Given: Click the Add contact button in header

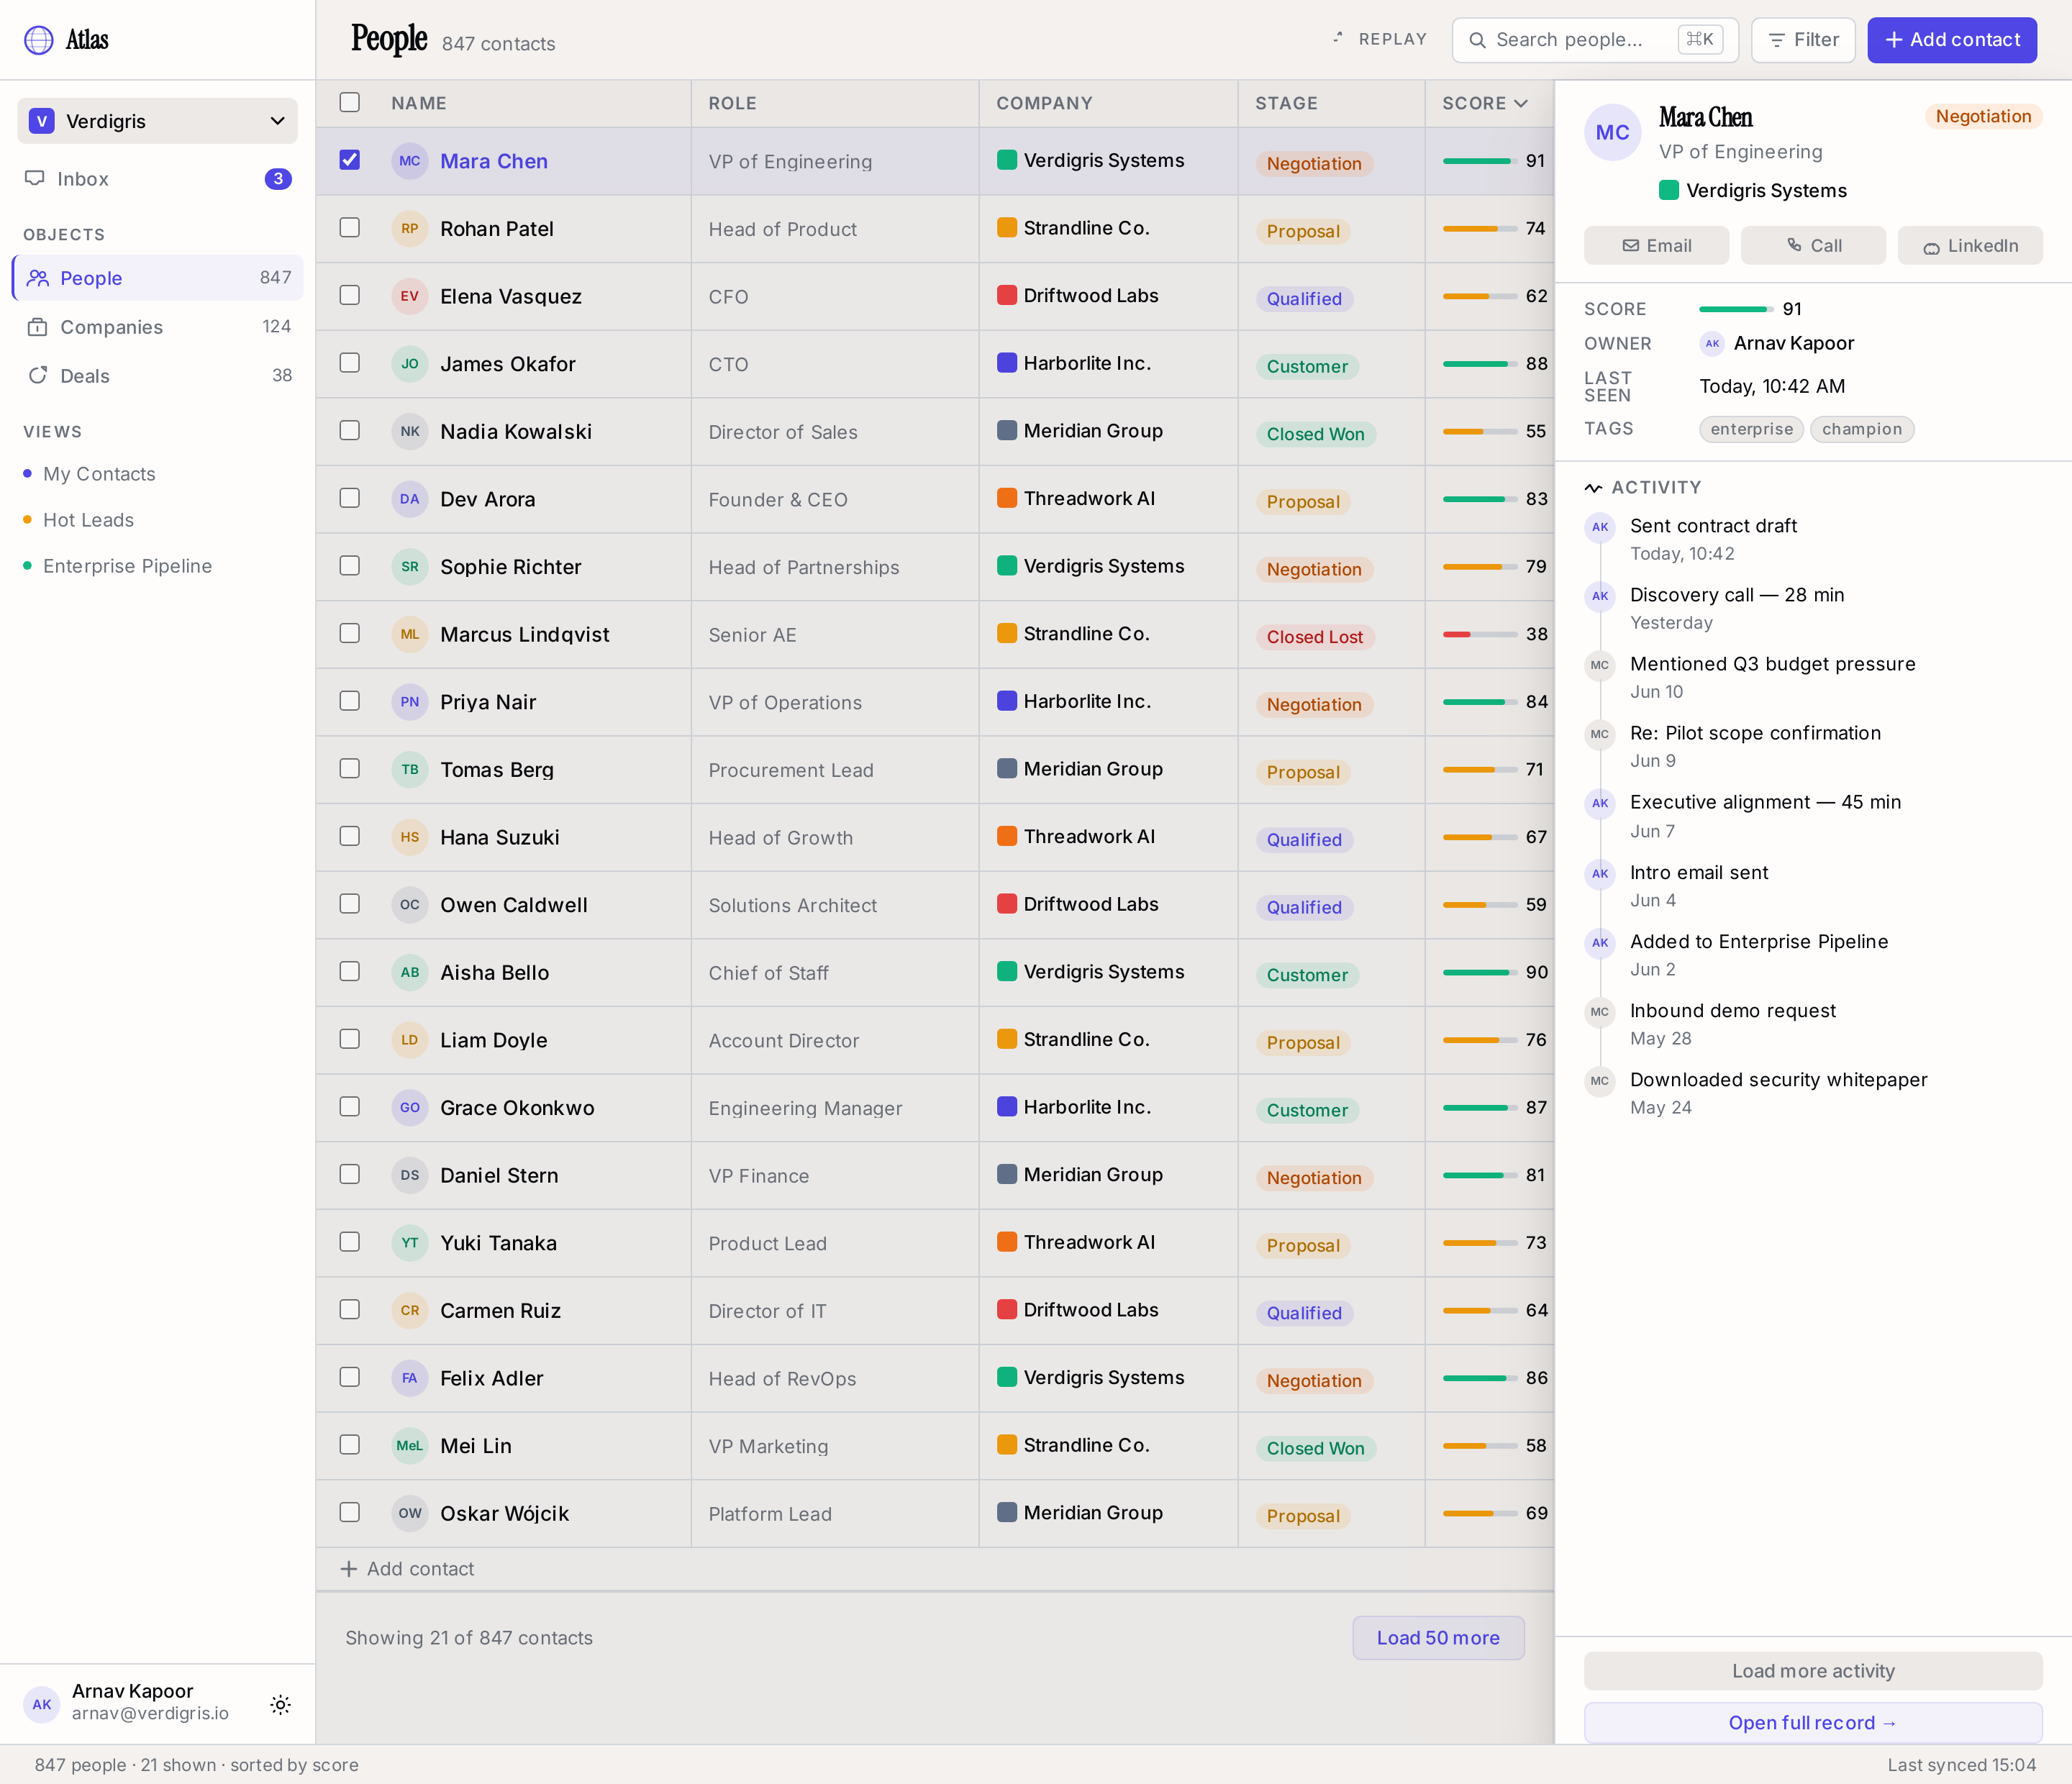Looking at the screenshot, I should (1951, 40).
